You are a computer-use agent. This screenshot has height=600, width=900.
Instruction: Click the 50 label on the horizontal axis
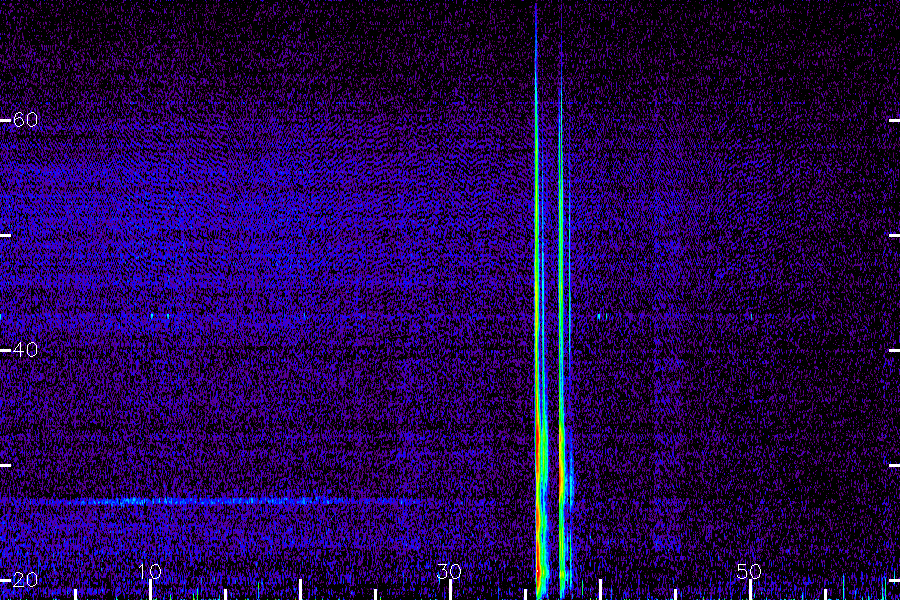[749, 571]
